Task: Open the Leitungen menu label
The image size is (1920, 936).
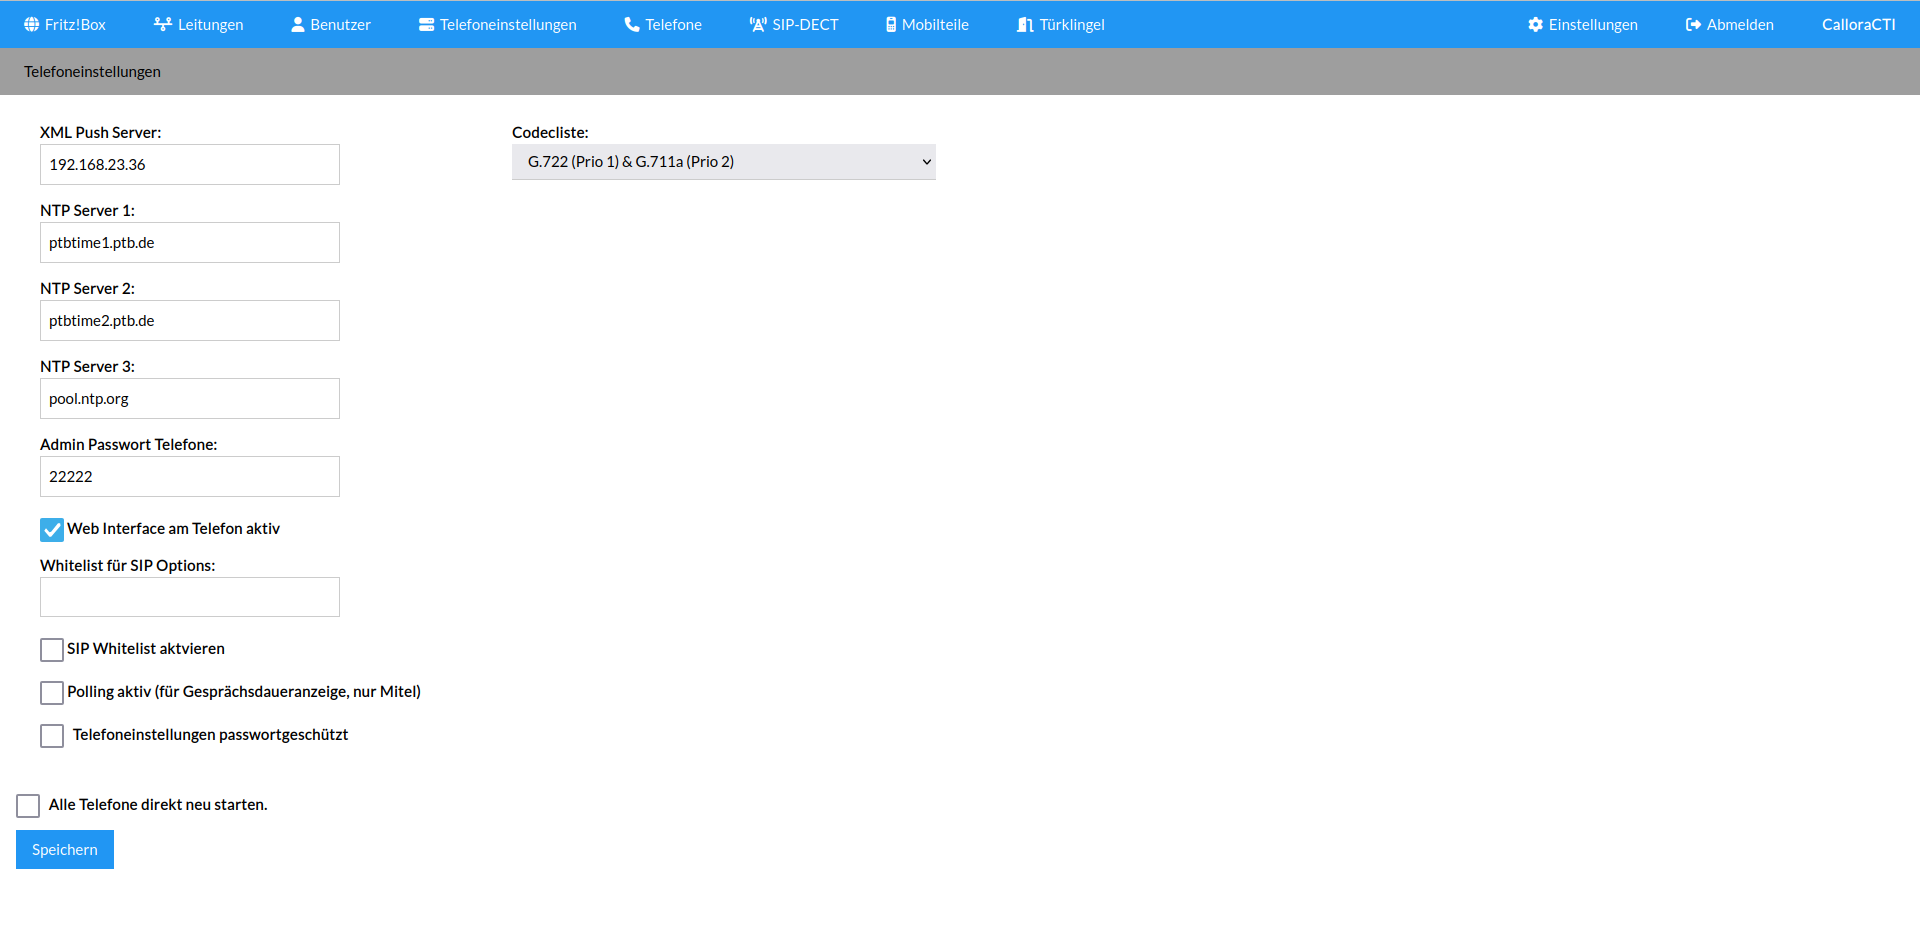Action: tap(211, 24)
